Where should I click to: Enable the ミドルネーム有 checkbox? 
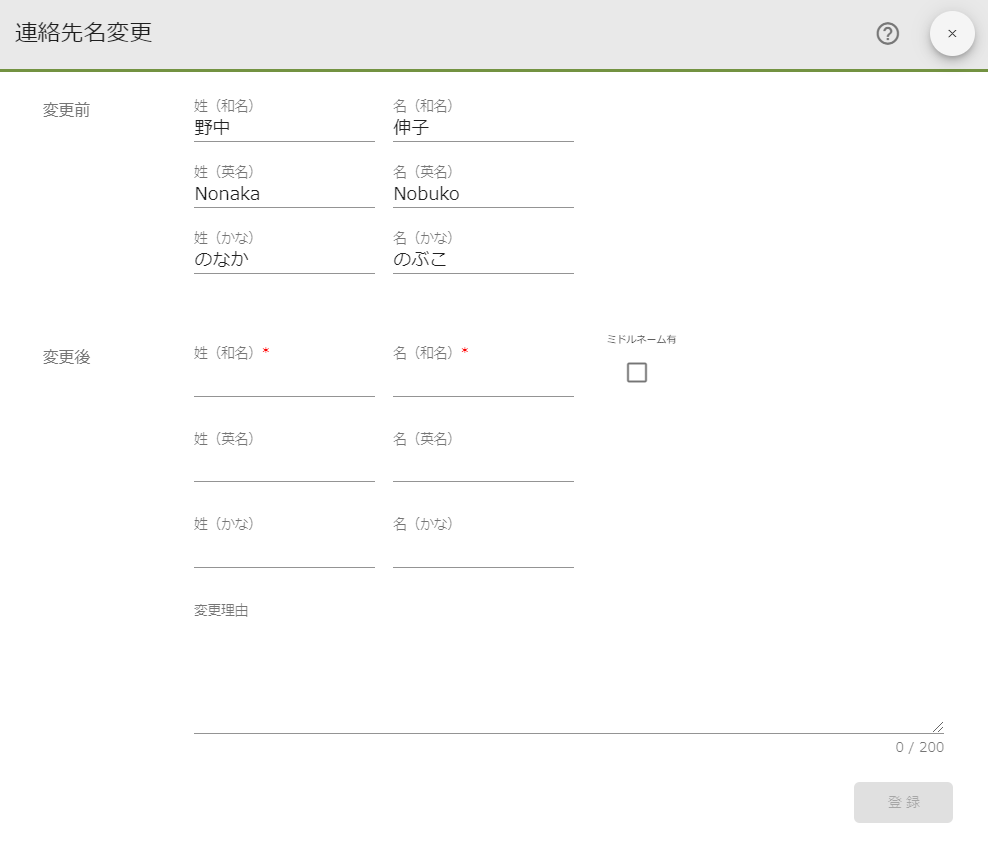pos(637,372)
